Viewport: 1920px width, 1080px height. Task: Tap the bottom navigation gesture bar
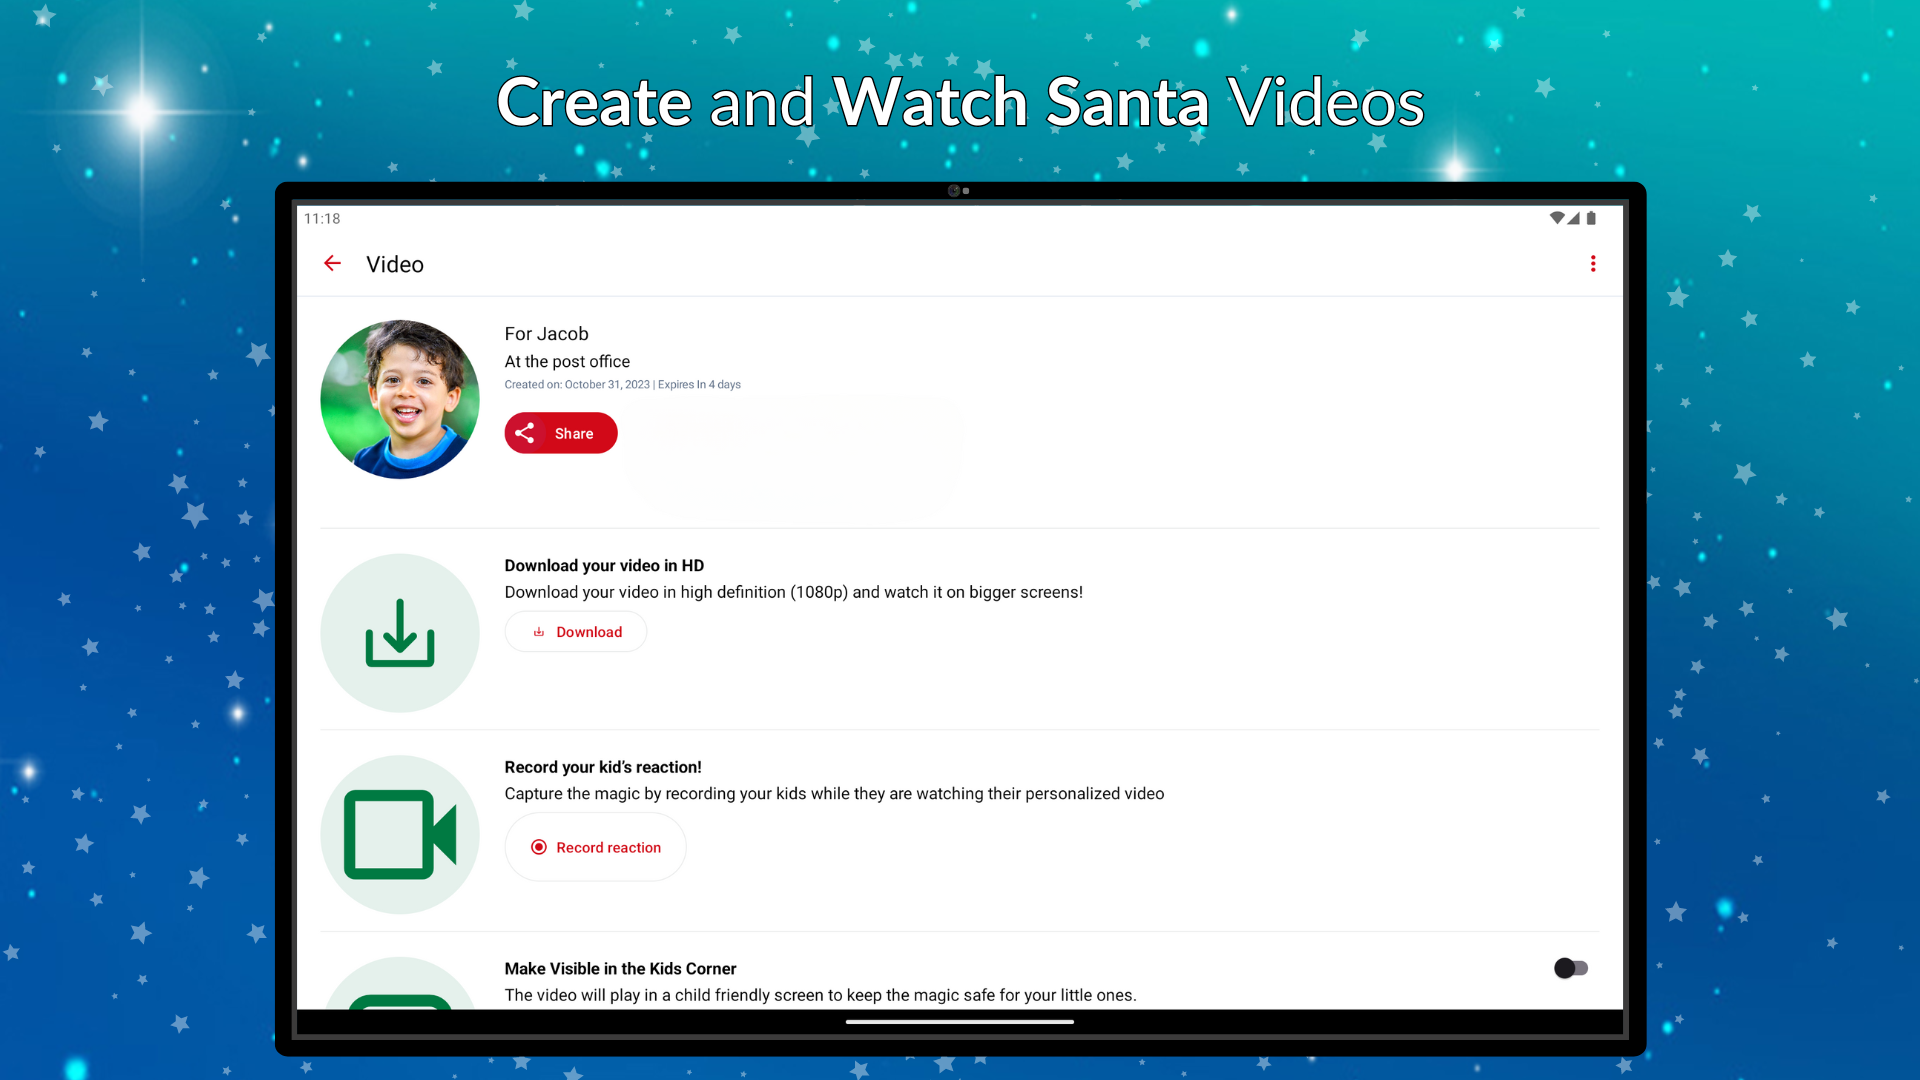[x=959, y=1022]
